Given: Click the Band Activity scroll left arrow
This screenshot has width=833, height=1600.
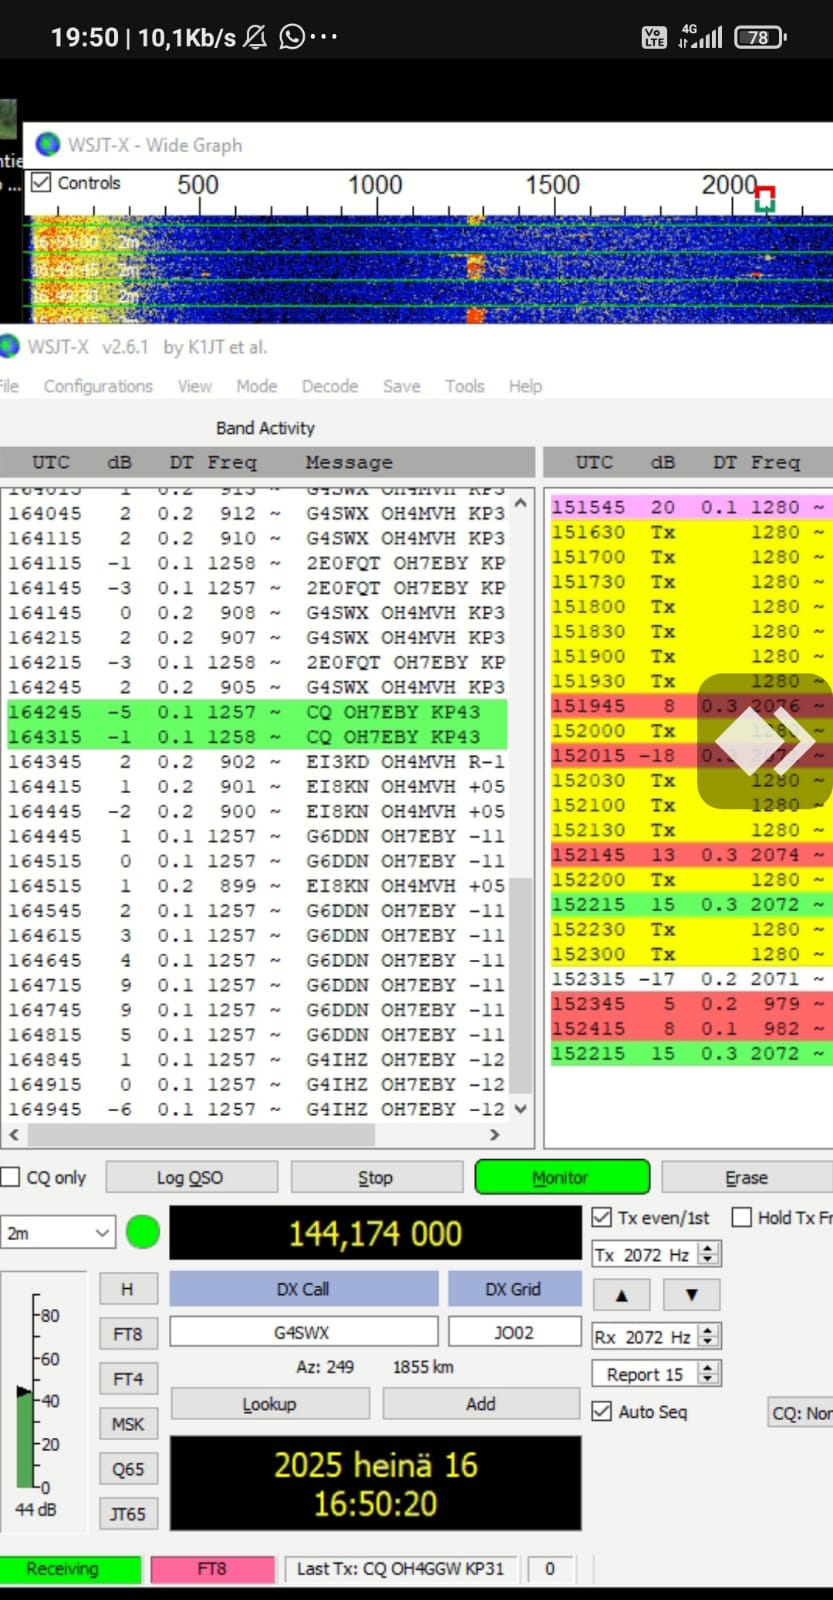Looking at the screenshot, I should tap(13, 1135).
